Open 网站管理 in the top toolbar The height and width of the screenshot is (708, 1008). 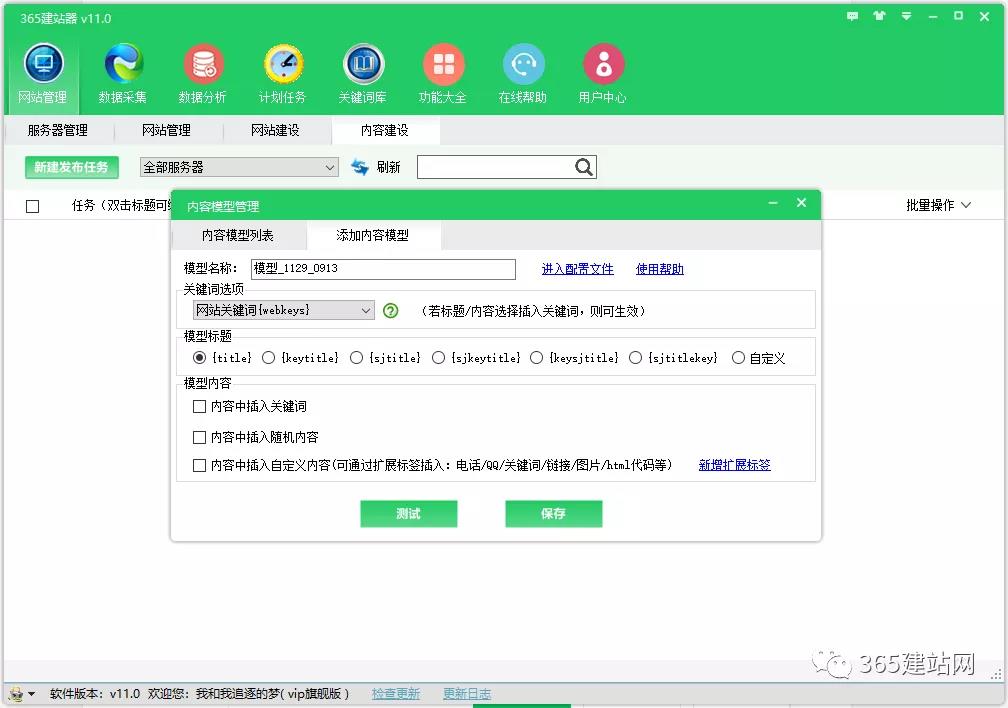click(43, 74)
